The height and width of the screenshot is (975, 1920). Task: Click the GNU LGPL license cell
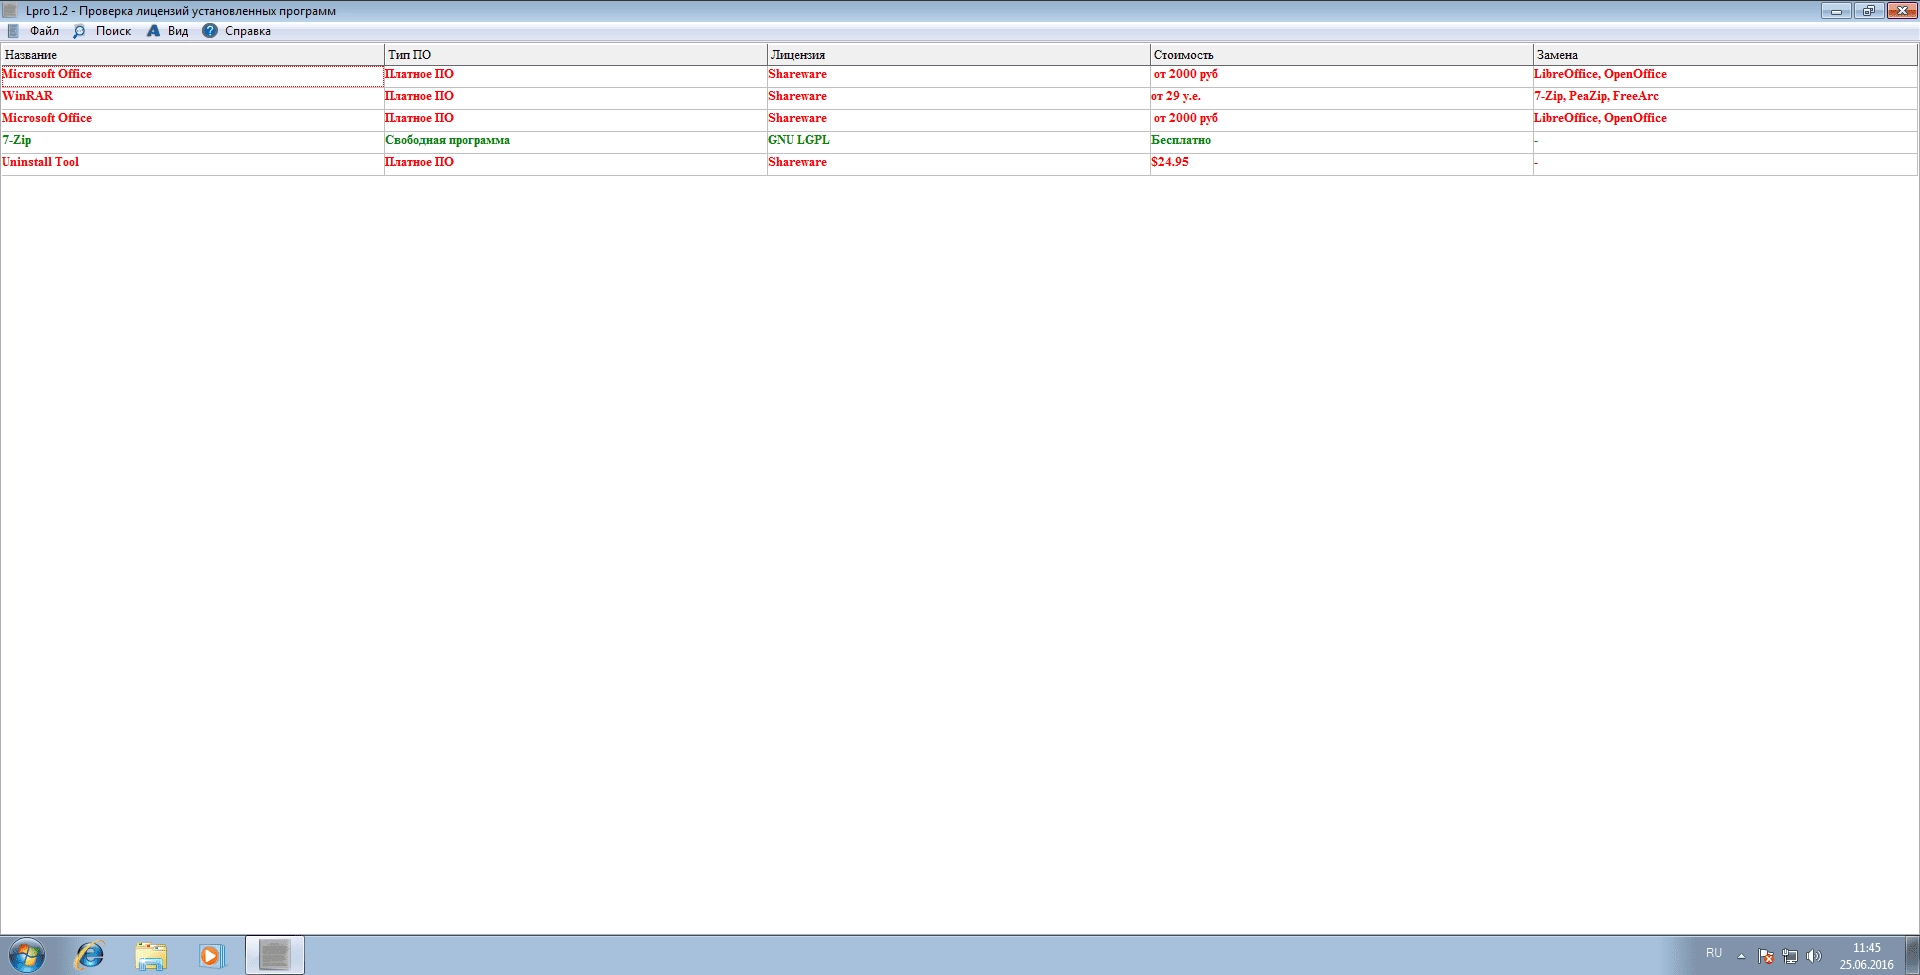(x=958, y=141)
